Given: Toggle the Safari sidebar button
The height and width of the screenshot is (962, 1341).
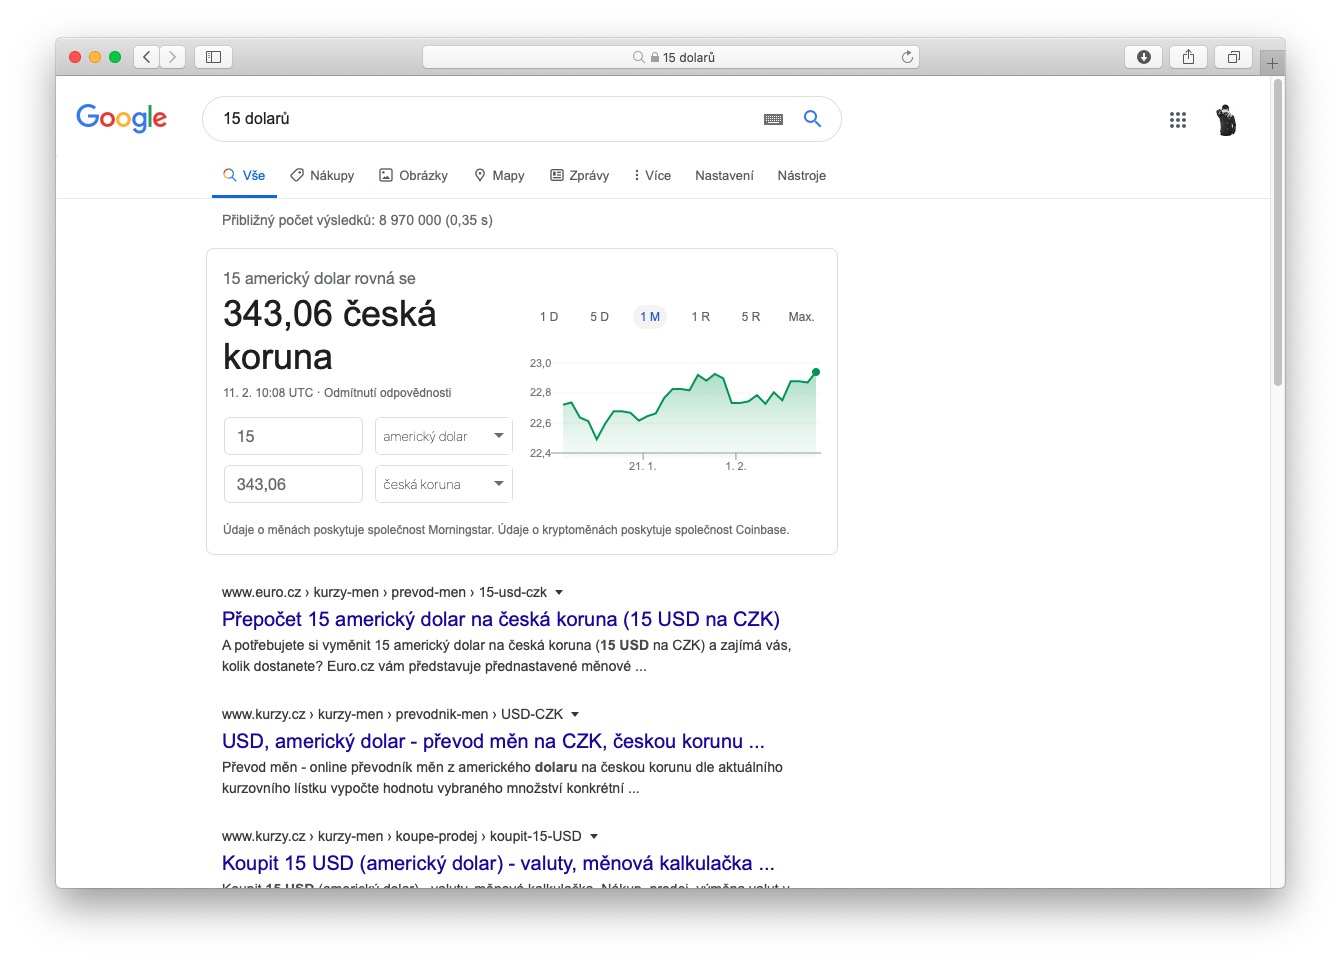Looking at the screenshot, I should coord(213,57).
